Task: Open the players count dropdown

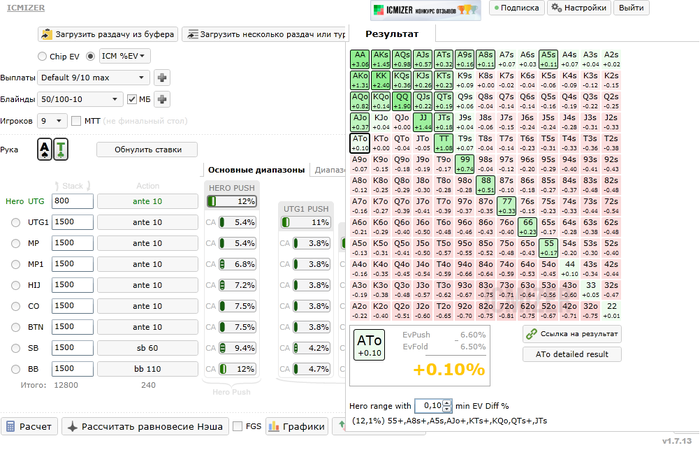Action: tap(52, 121)
